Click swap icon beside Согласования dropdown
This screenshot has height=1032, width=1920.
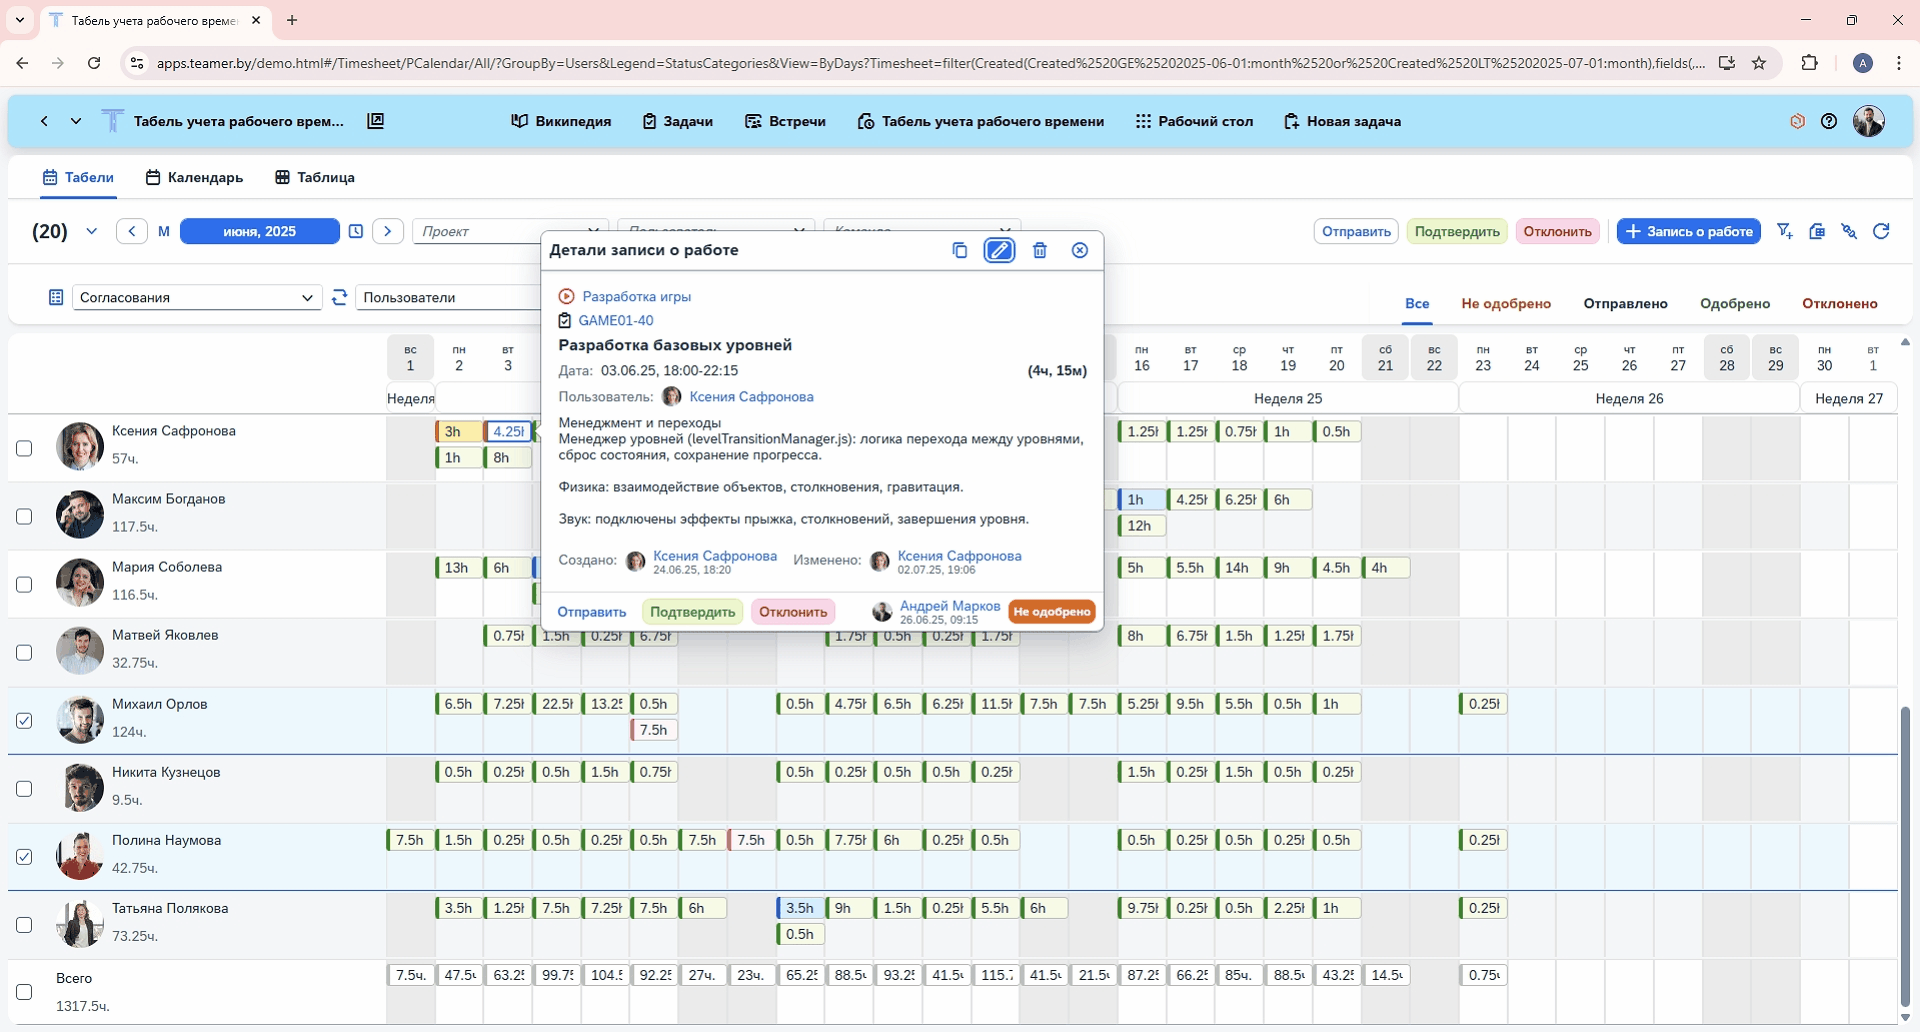click(x=340, y=297)
